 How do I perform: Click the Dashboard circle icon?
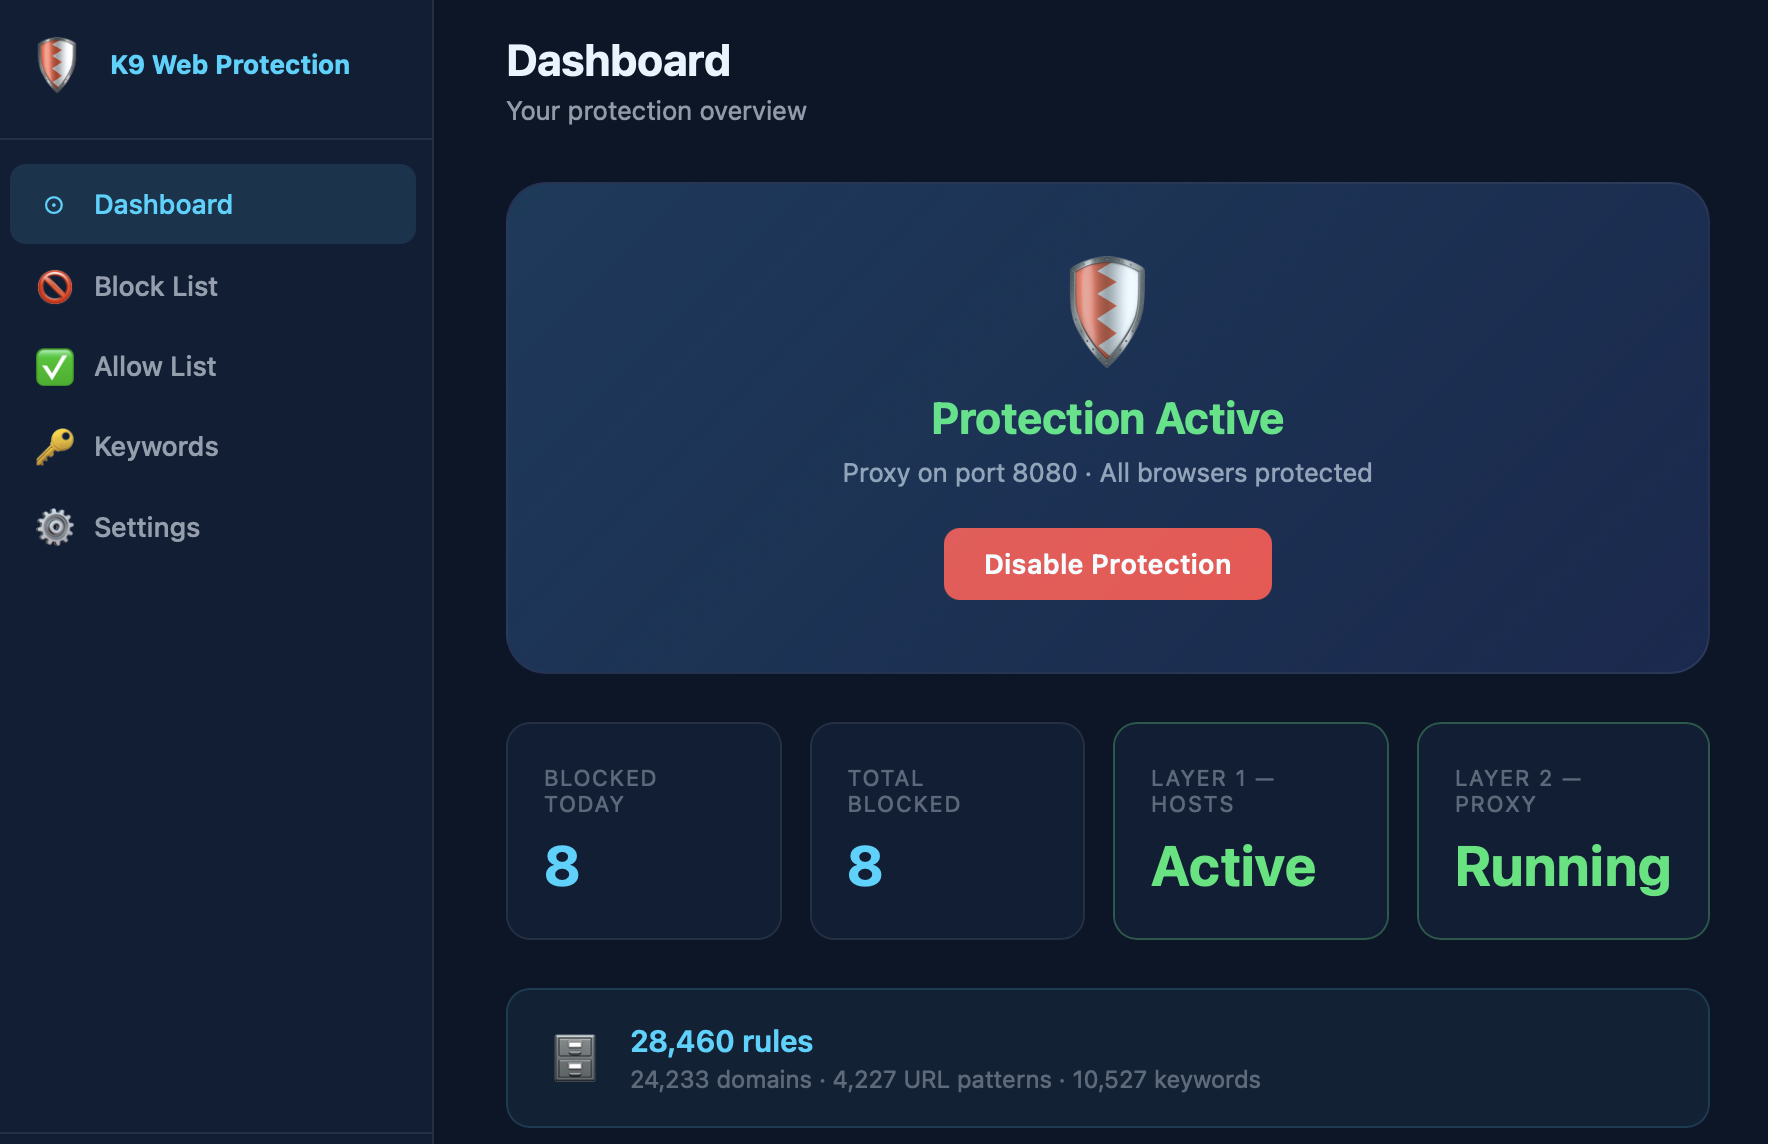point(54,205)
